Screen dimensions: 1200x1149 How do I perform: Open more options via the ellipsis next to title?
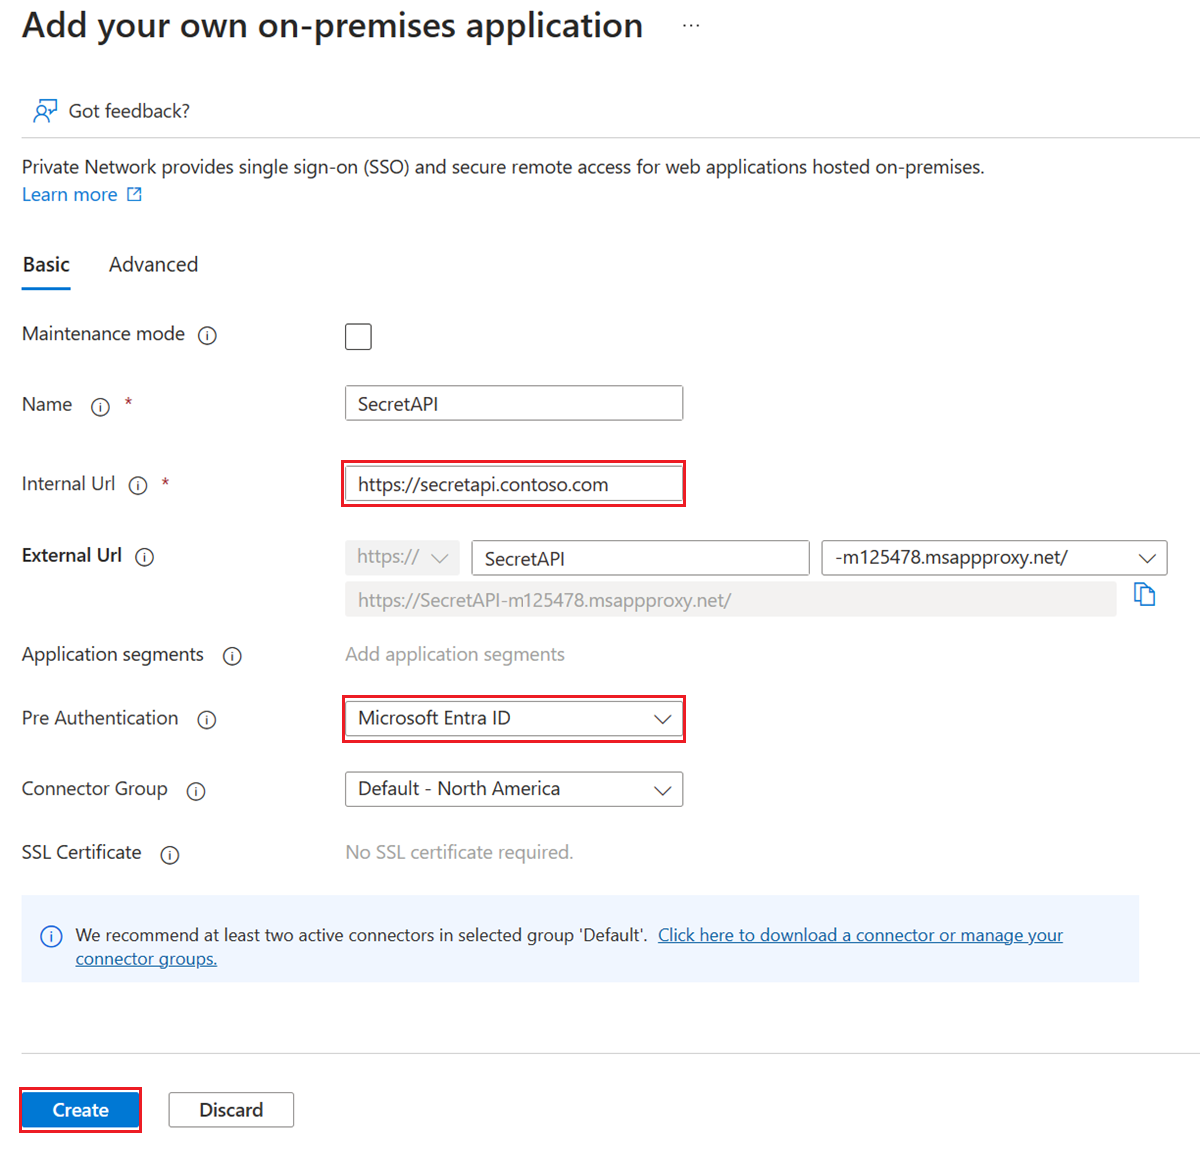click(x=690, y=24)
